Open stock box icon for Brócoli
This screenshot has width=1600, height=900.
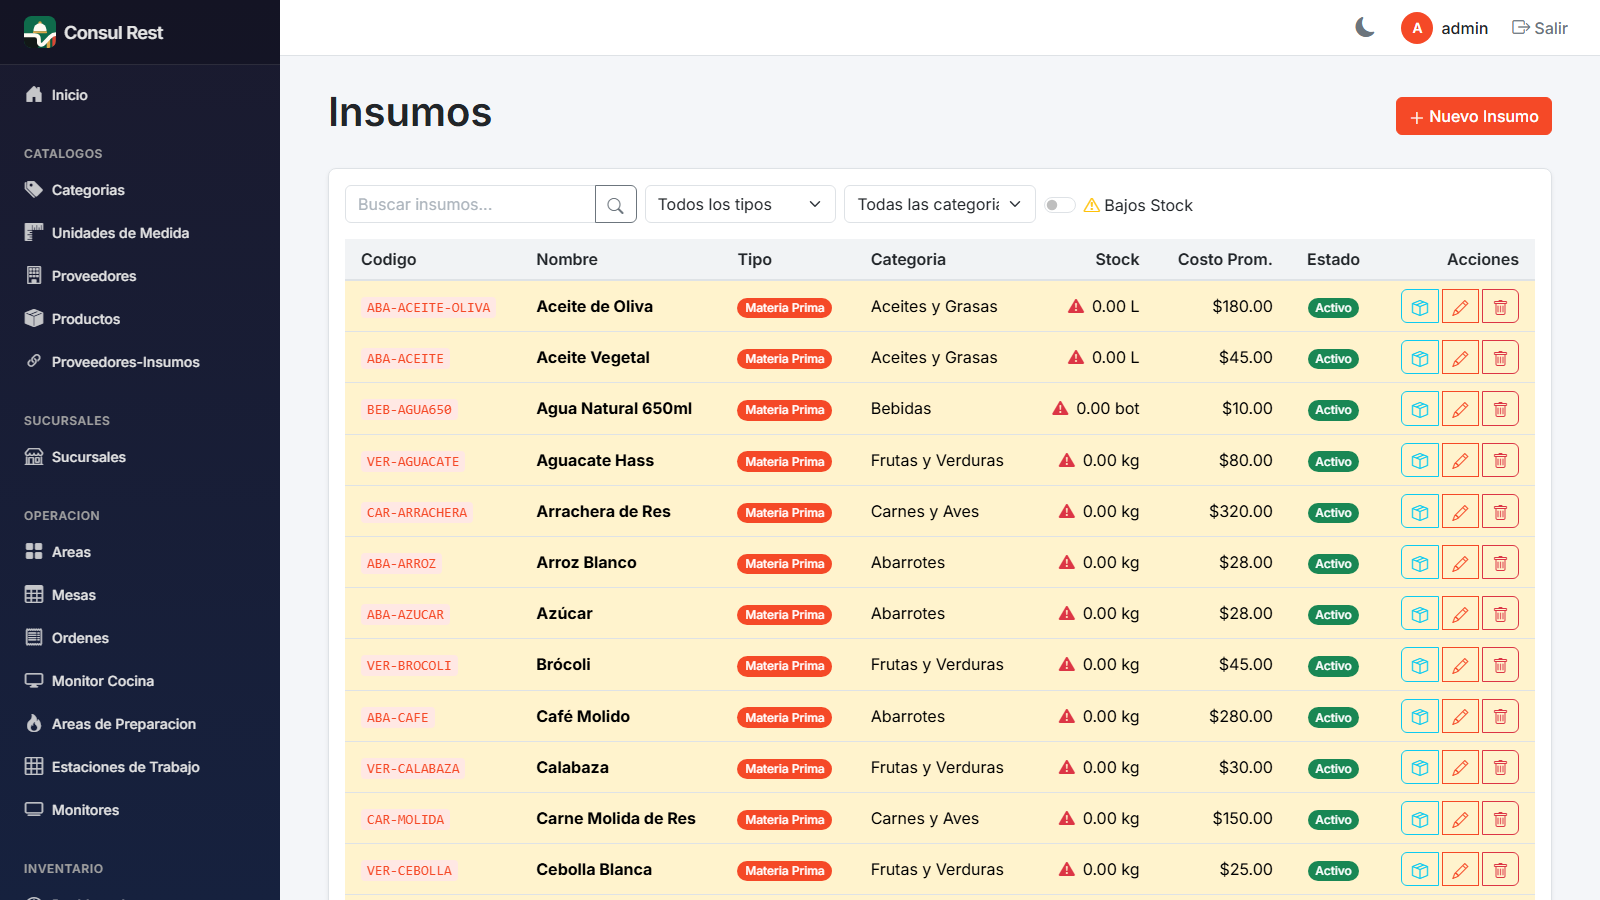pyautogui.click(x=1420, y=665)
